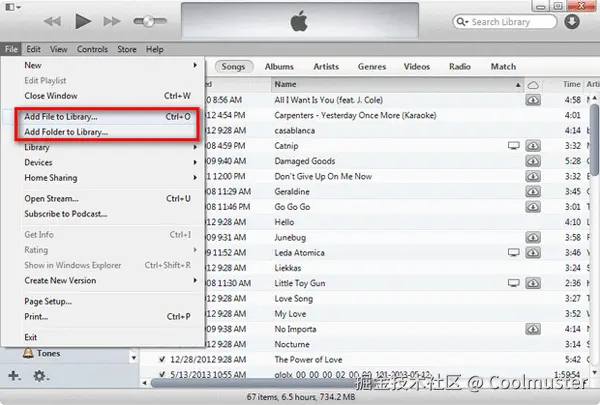Switch to the Albums tab
Viewport: 600px width, 405px height.
point(279,67)
